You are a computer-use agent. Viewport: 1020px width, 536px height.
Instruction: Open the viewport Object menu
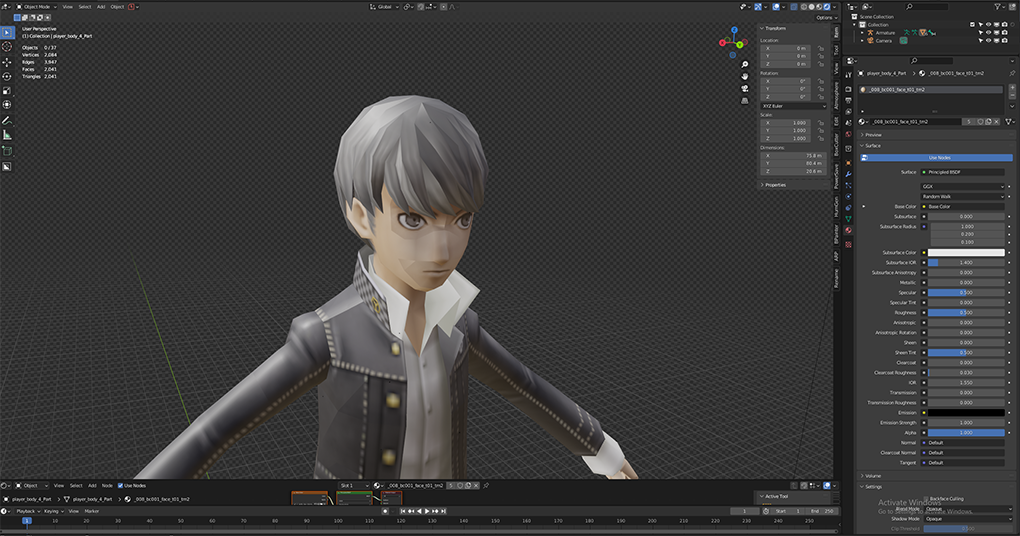coord(117,7)
